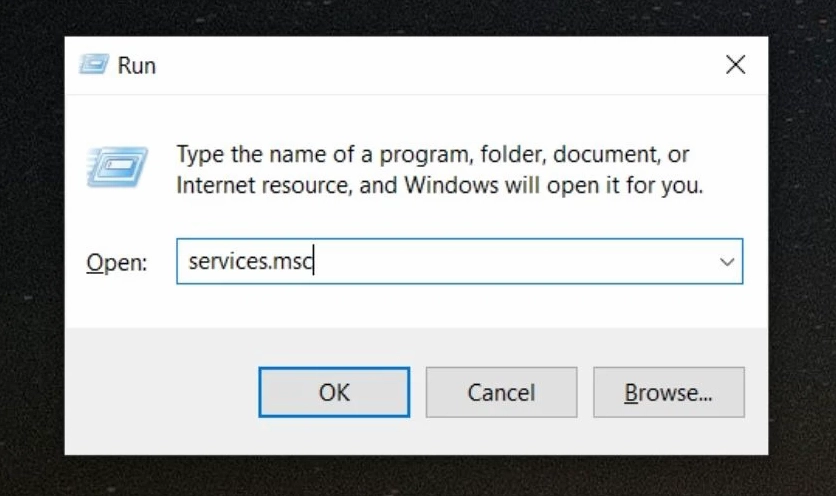836x496 pixels.
Task: Click the small Run icon in title bar
Action: 93,65
